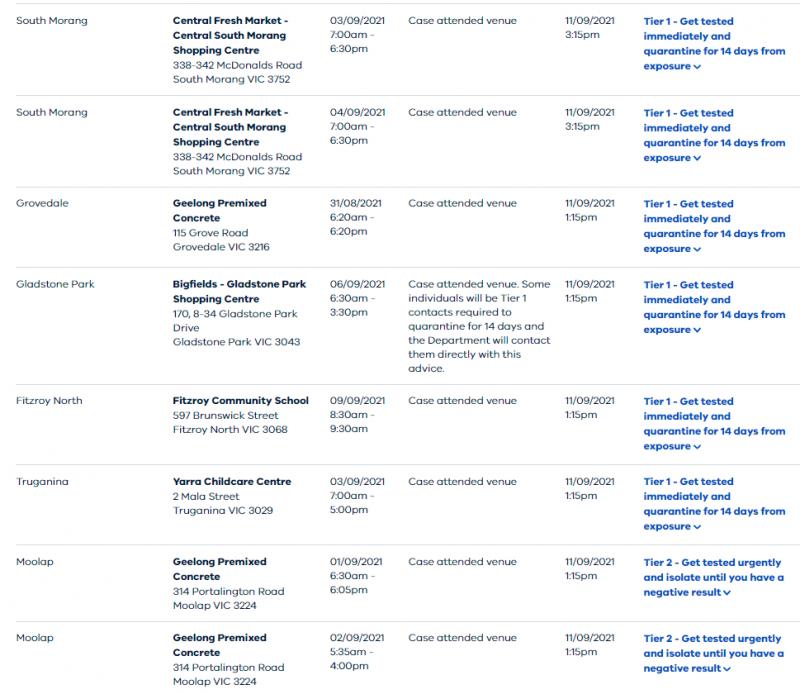Expand Tier 1 advice for 04/09/2021 South Morang row
Image resolution: width=800 pixels, height=694 pixels.
coord(714,135)
